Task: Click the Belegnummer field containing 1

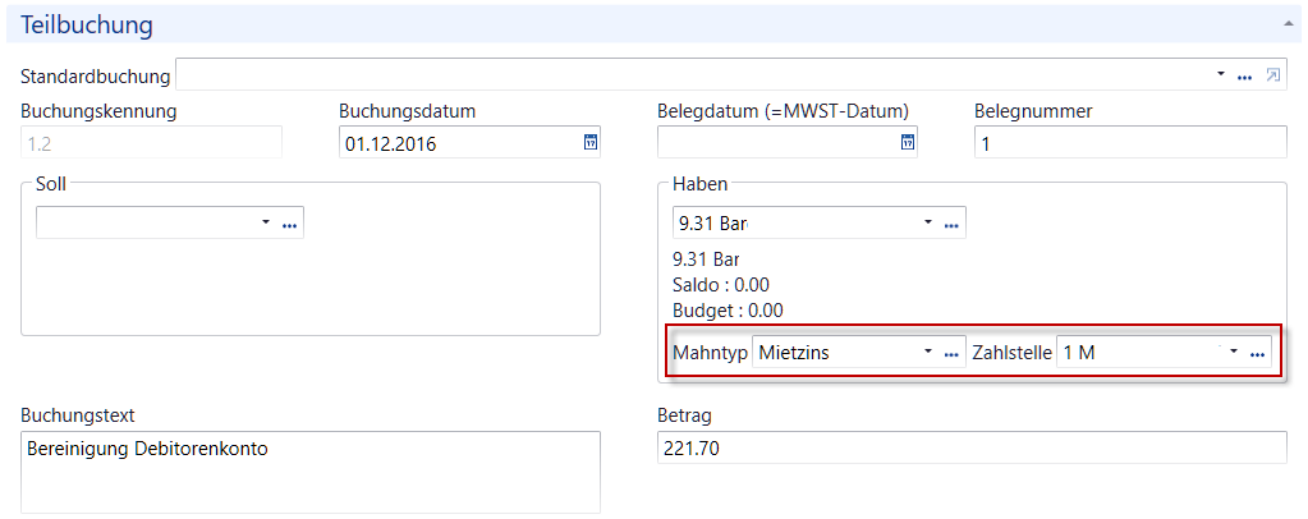Action: pos(1130,143)
